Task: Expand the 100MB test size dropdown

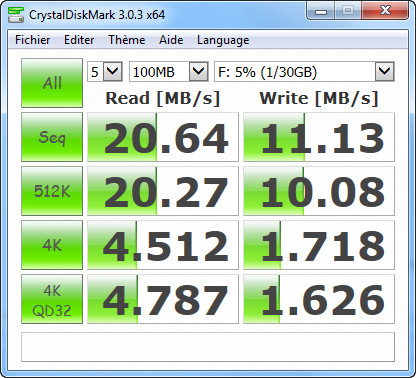Action: [169, 71]
